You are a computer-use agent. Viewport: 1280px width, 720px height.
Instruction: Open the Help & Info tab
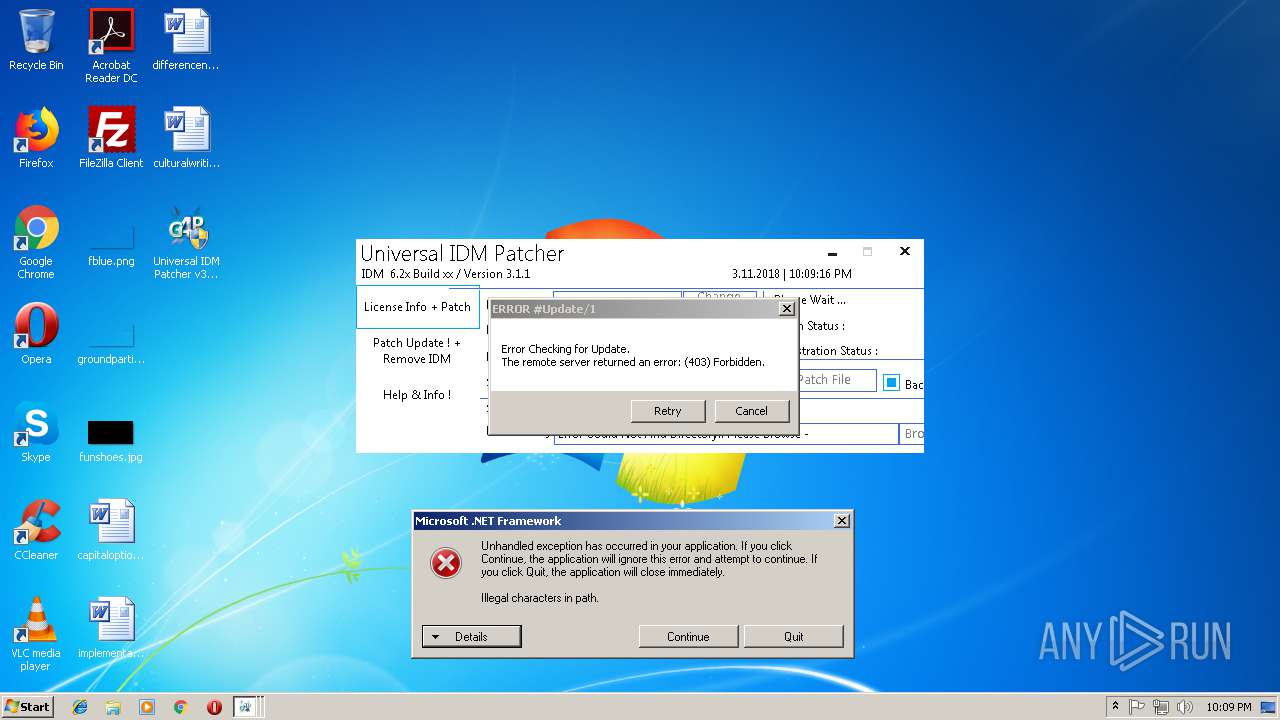point(417,394)
